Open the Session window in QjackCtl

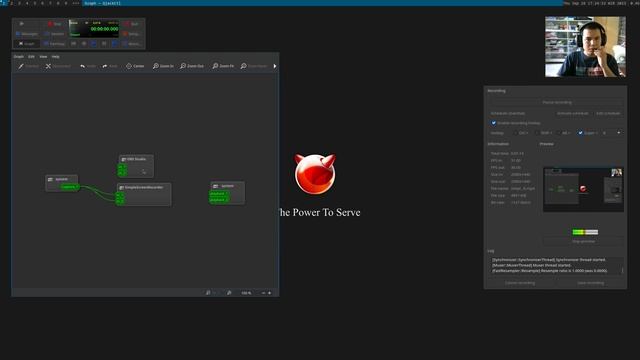(x=54, y=34)
